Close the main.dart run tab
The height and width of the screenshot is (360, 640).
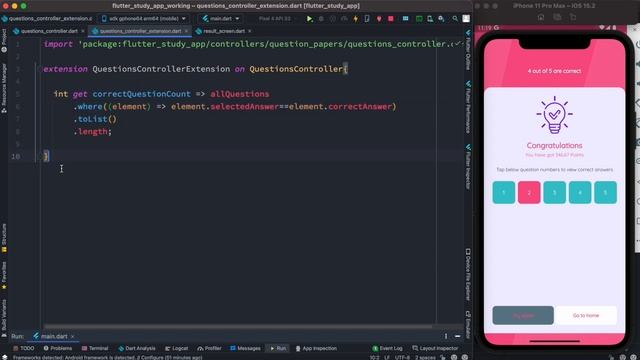coord(73,336)
